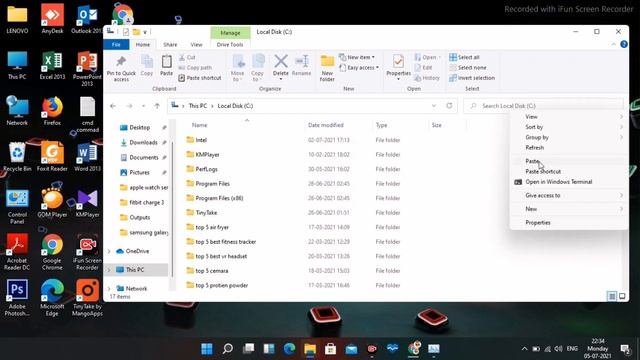Open the Easy access dropdown
Viewport: 640px width, 360px height.
359,68
